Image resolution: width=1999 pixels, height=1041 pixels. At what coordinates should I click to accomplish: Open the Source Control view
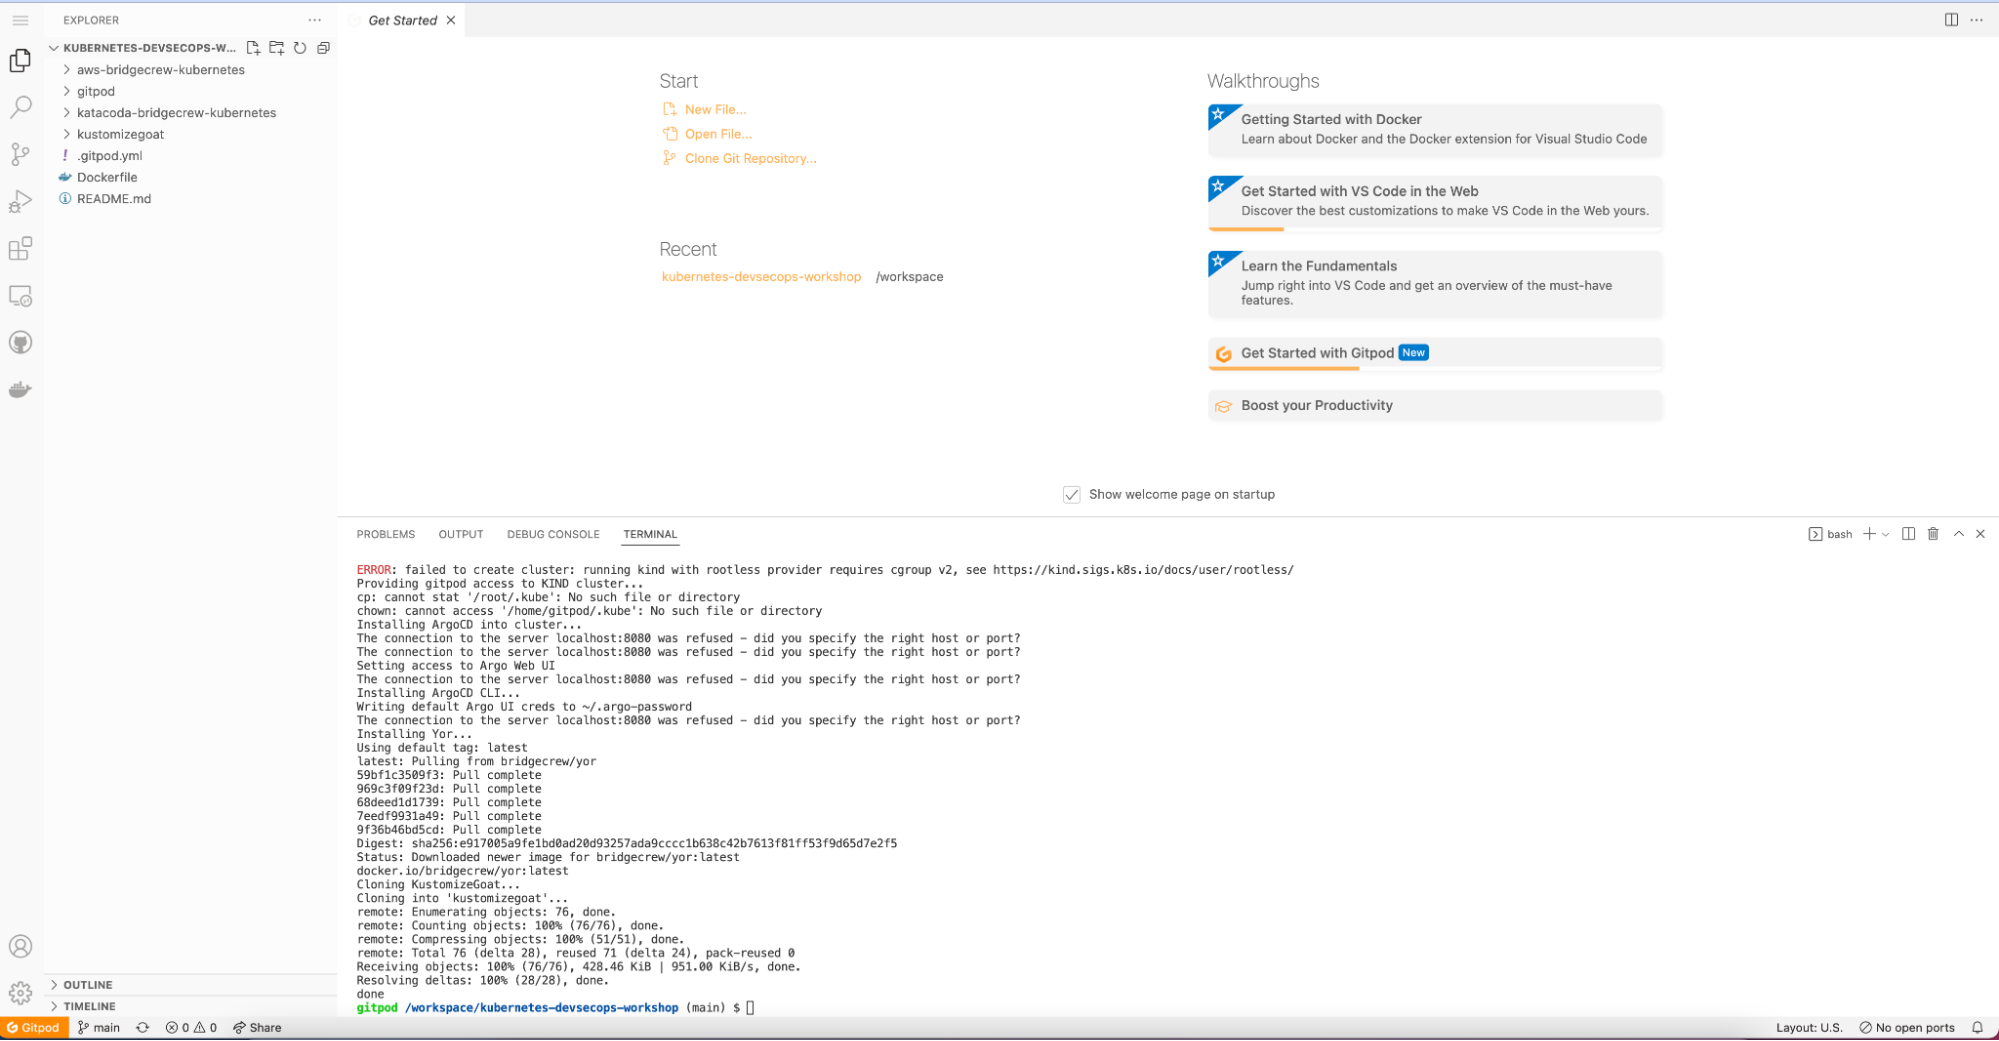(x=20, y=154)
